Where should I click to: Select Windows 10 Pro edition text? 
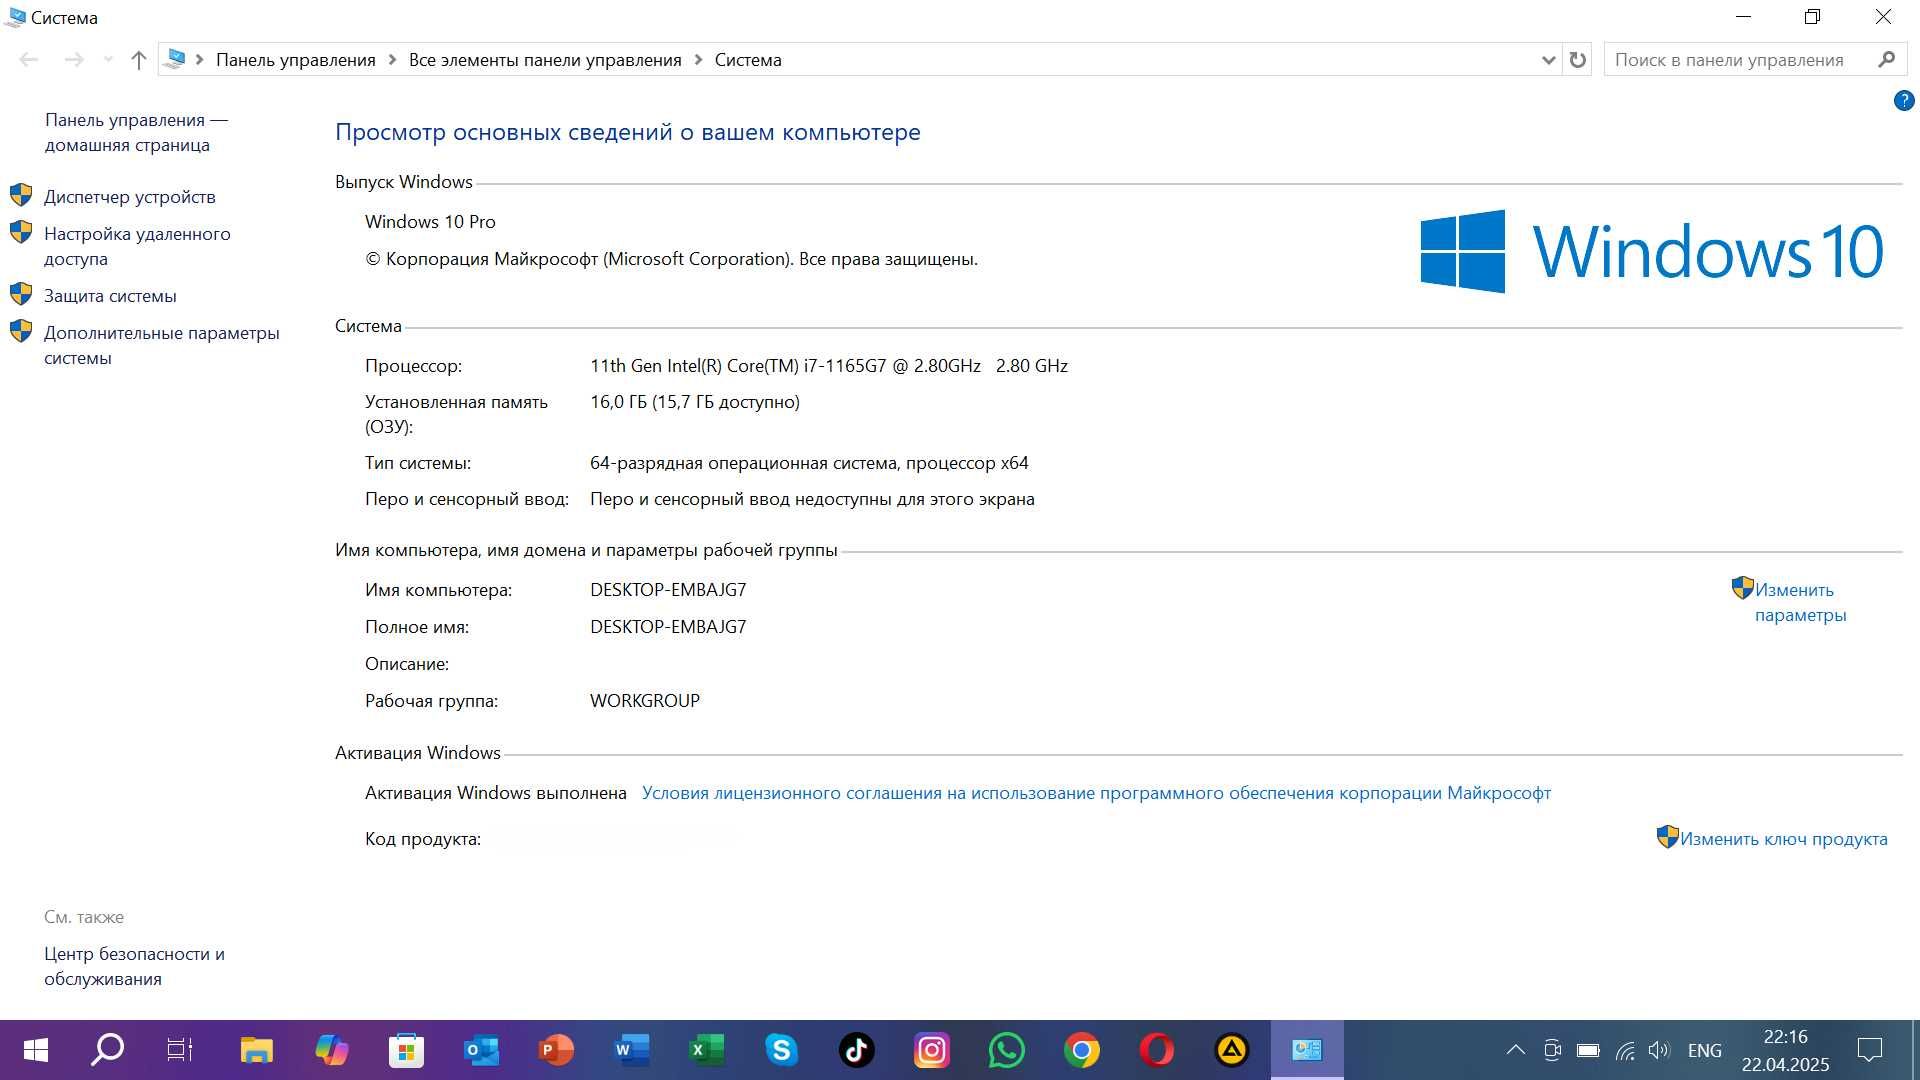point(430,222)
